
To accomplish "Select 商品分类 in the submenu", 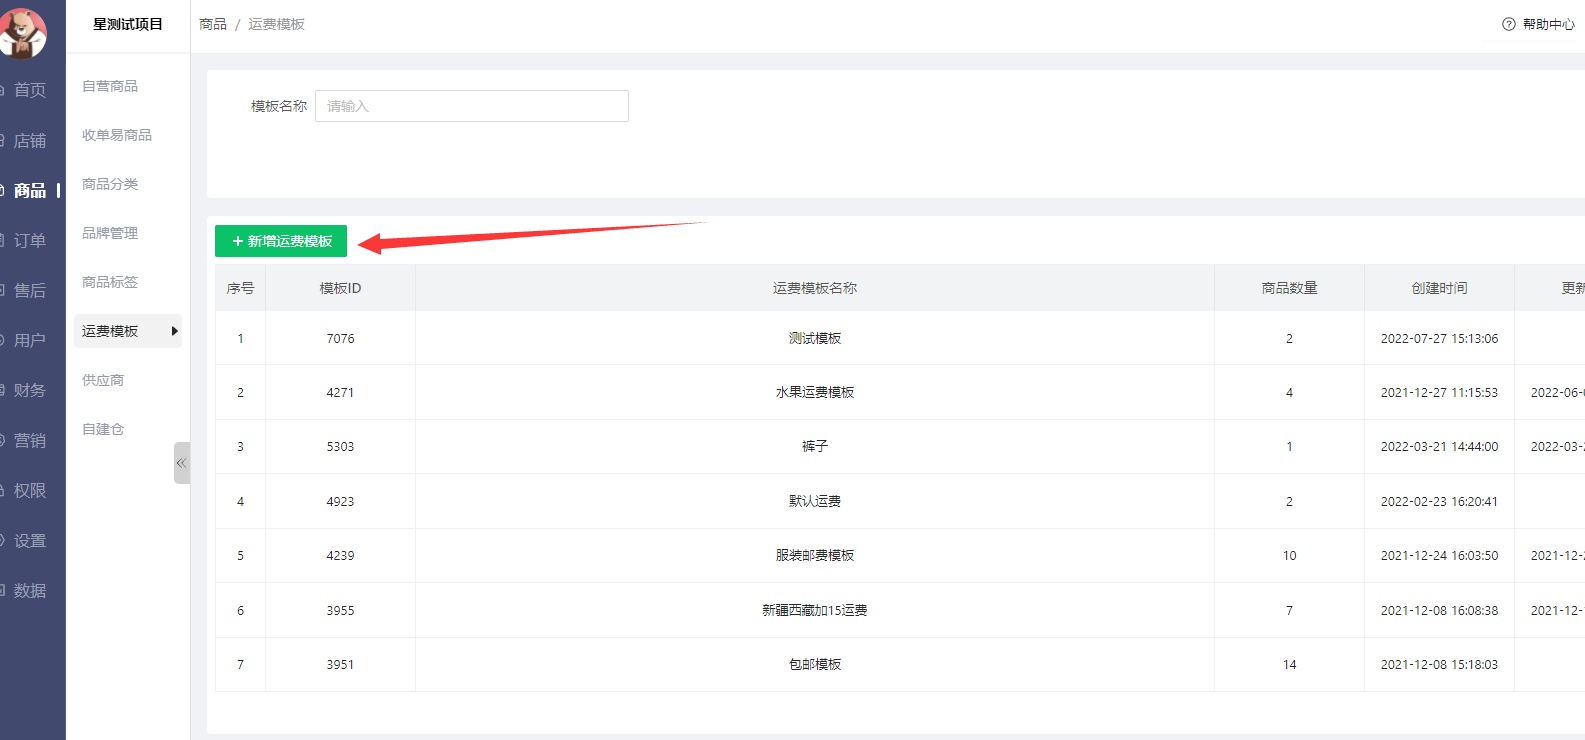I will pos(110,184).
